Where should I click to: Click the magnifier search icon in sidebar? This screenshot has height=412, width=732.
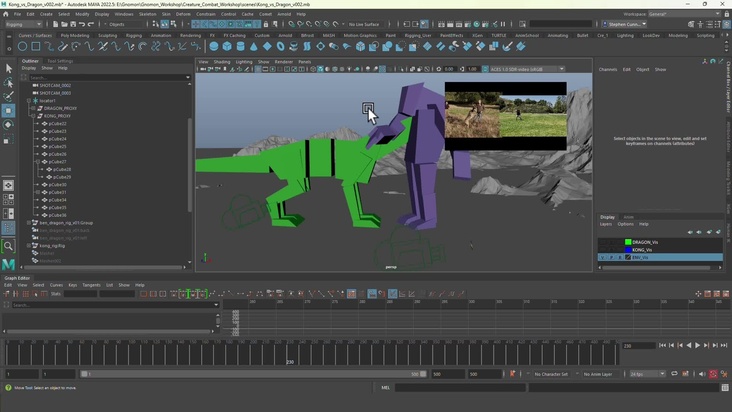click(8, 246)
